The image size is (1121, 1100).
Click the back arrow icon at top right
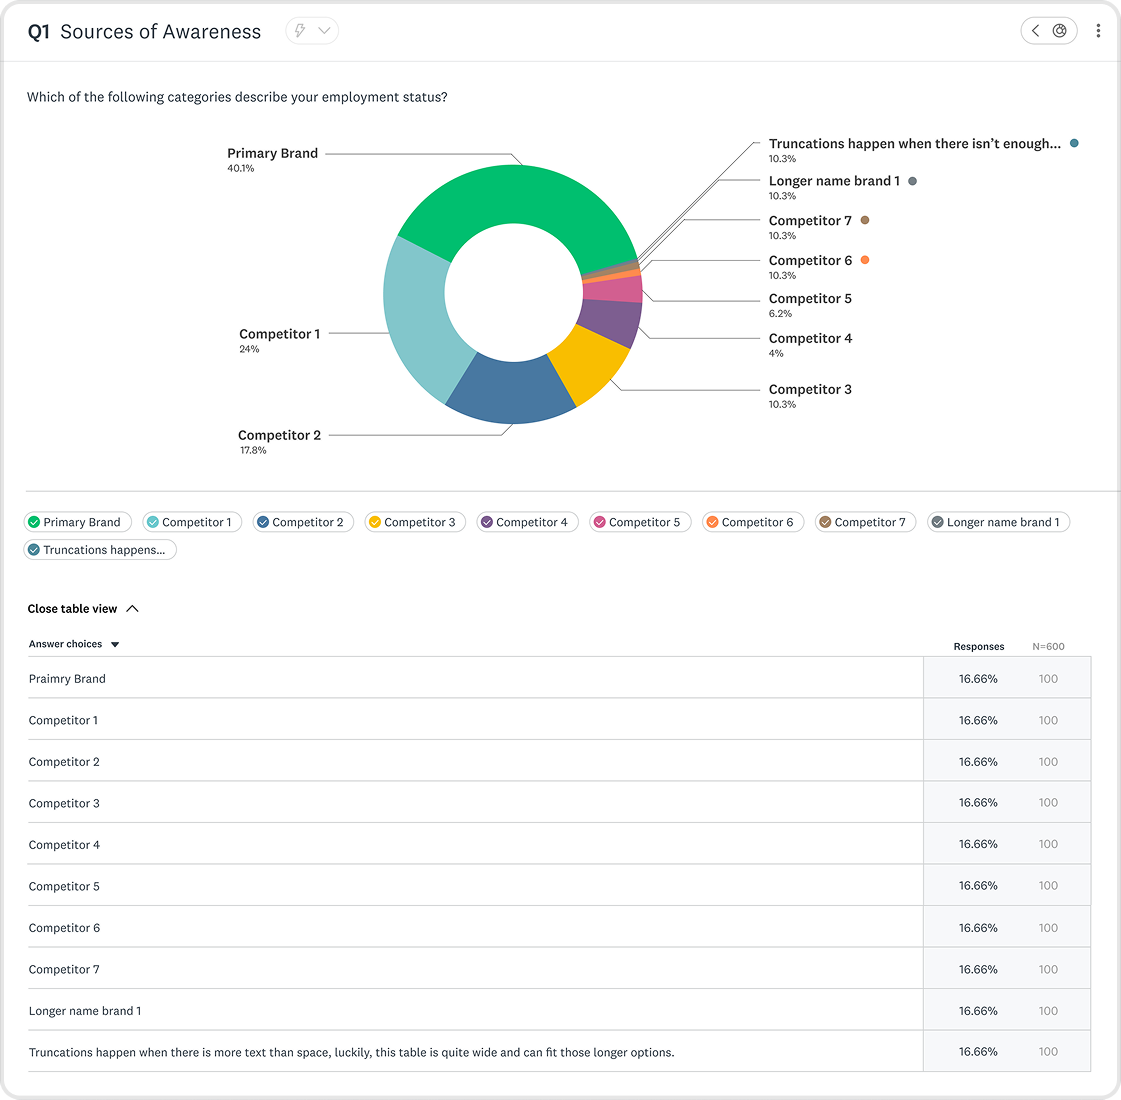(x=1035, y=31)
